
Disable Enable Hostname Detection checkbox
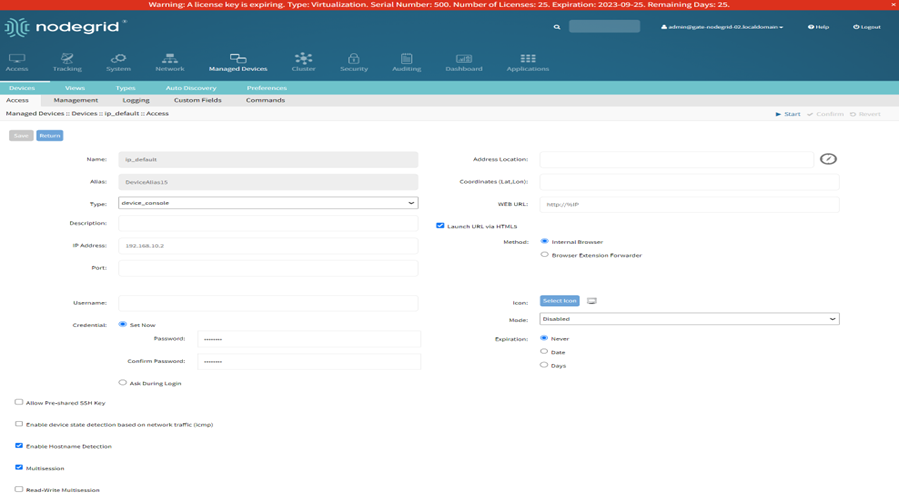point(19,446)
